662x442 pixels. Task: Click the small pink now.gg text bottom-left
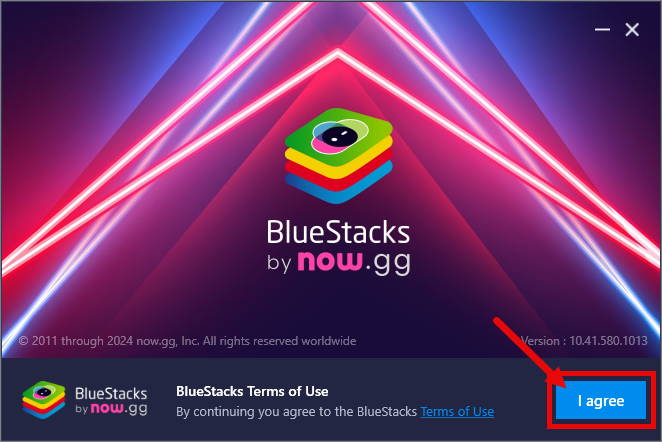tap(119, 409)
